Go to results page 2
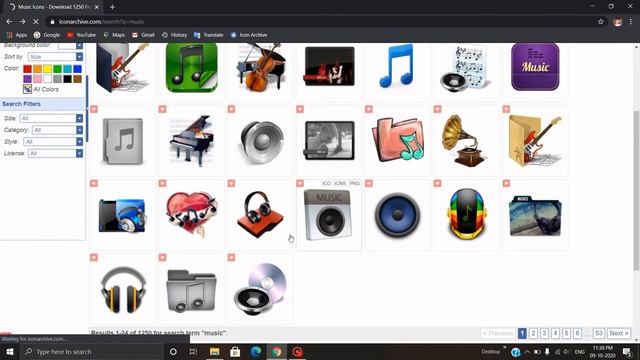 coord(533,333)
